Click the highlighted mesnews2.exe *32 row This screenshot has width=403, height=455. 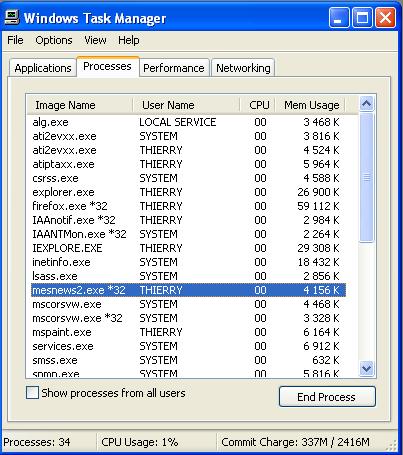tap(188, 290)
